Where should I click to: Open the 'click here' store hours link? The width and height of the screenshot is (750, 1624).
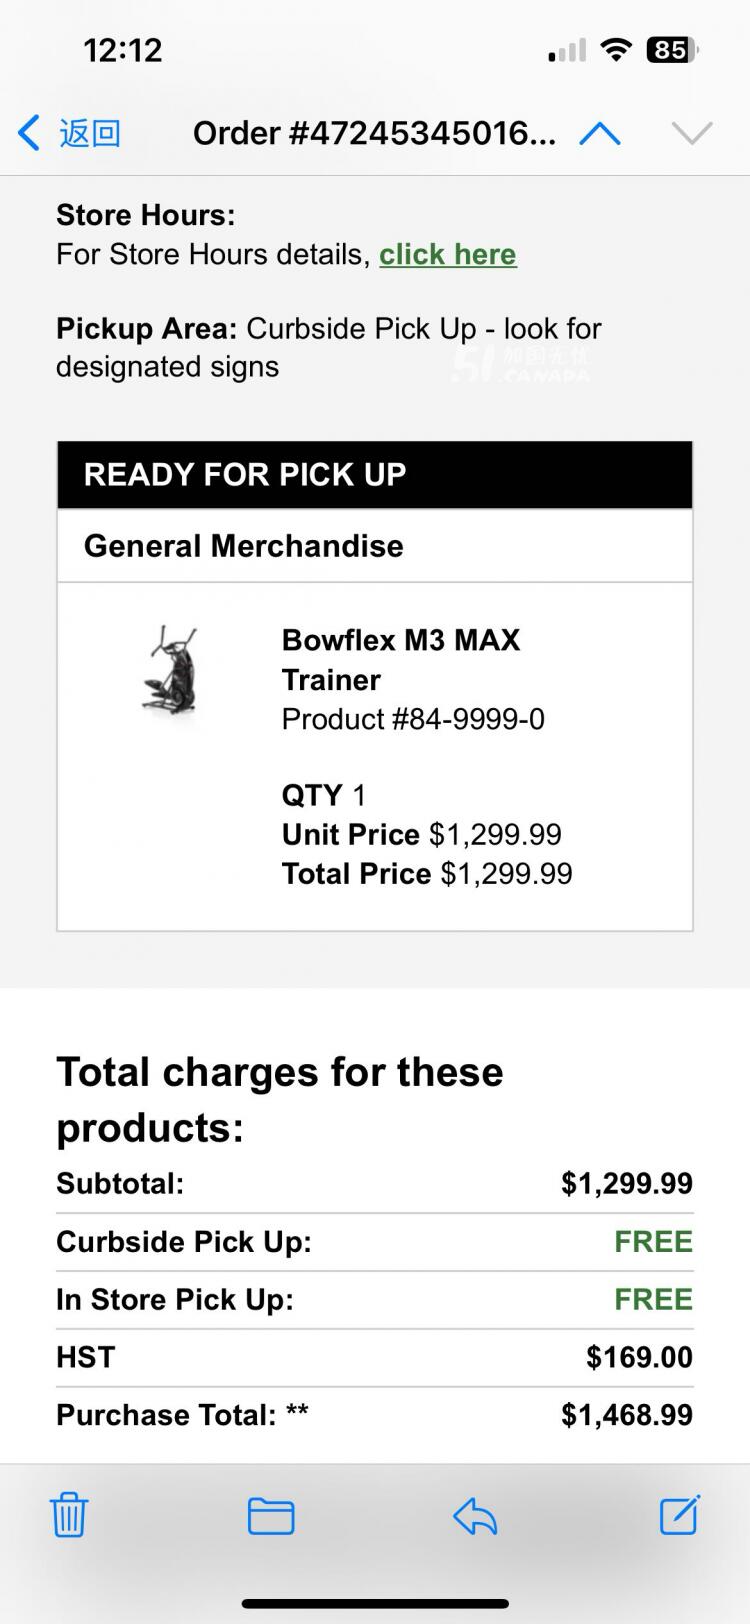coord(448,254)
